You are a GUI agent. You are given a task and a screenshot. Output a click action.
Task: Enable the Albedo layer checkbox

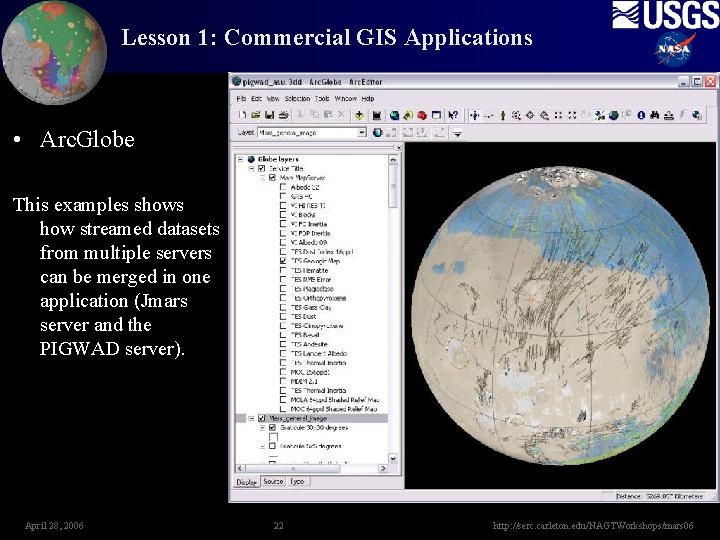click(x=283, y=187)
